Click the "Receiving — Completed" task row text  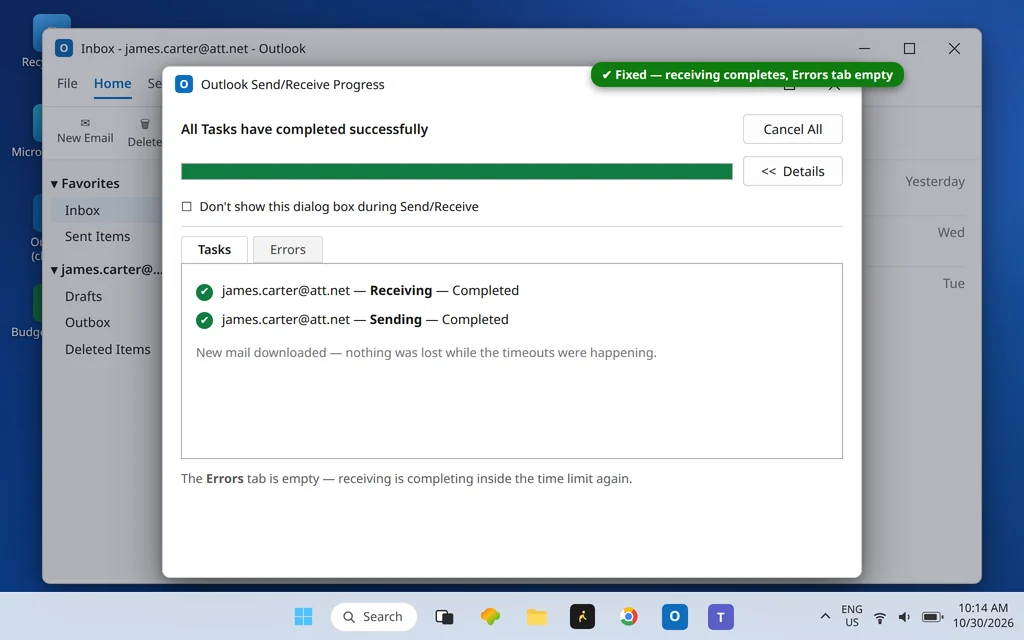click(x=370, y=291)
